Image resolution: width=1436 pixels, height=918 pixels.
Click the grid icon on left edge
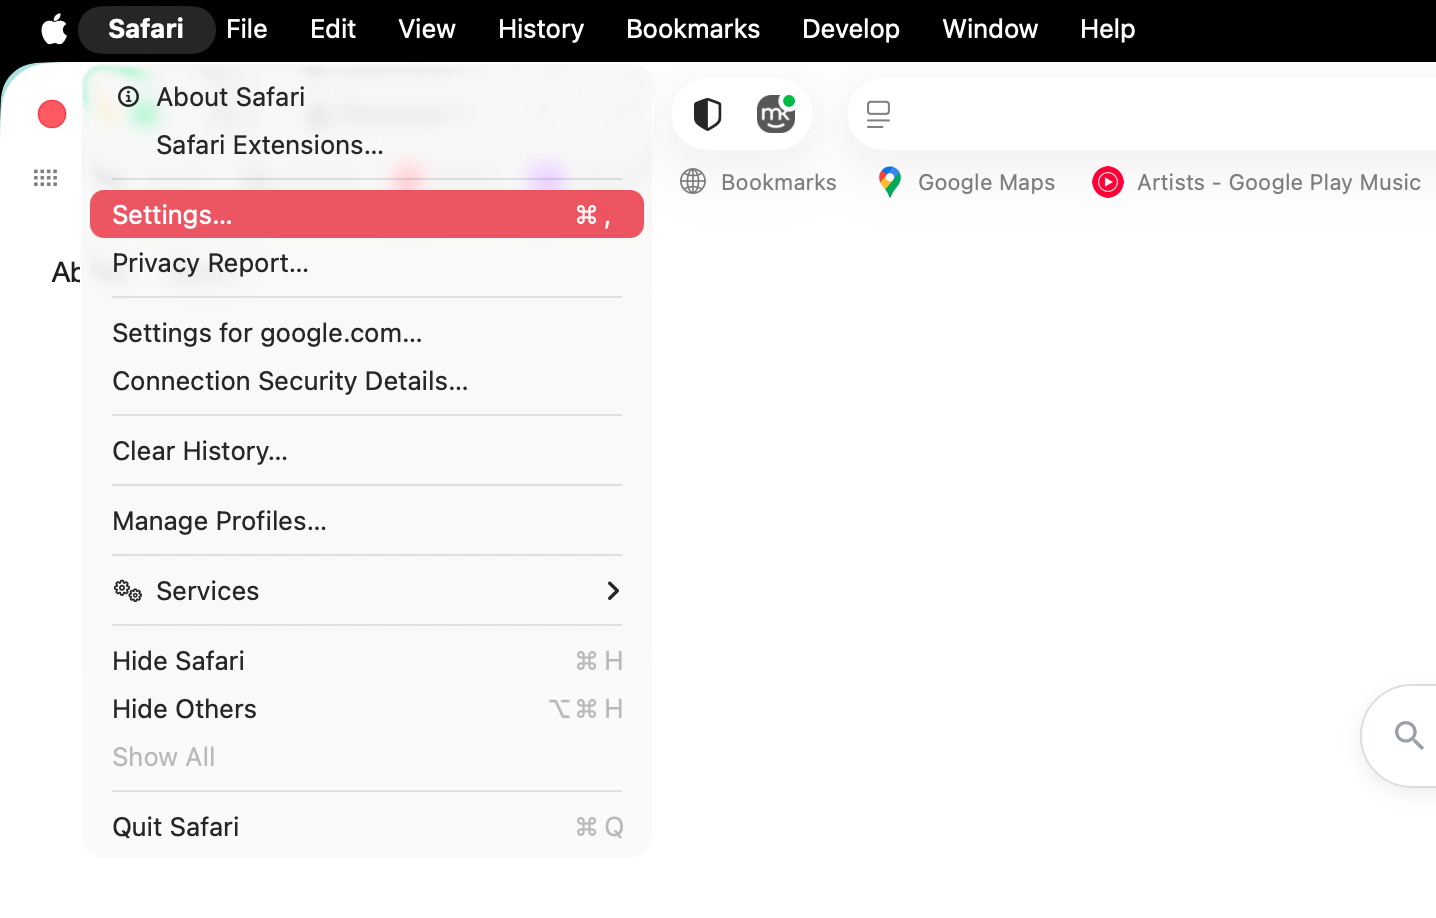45,178
